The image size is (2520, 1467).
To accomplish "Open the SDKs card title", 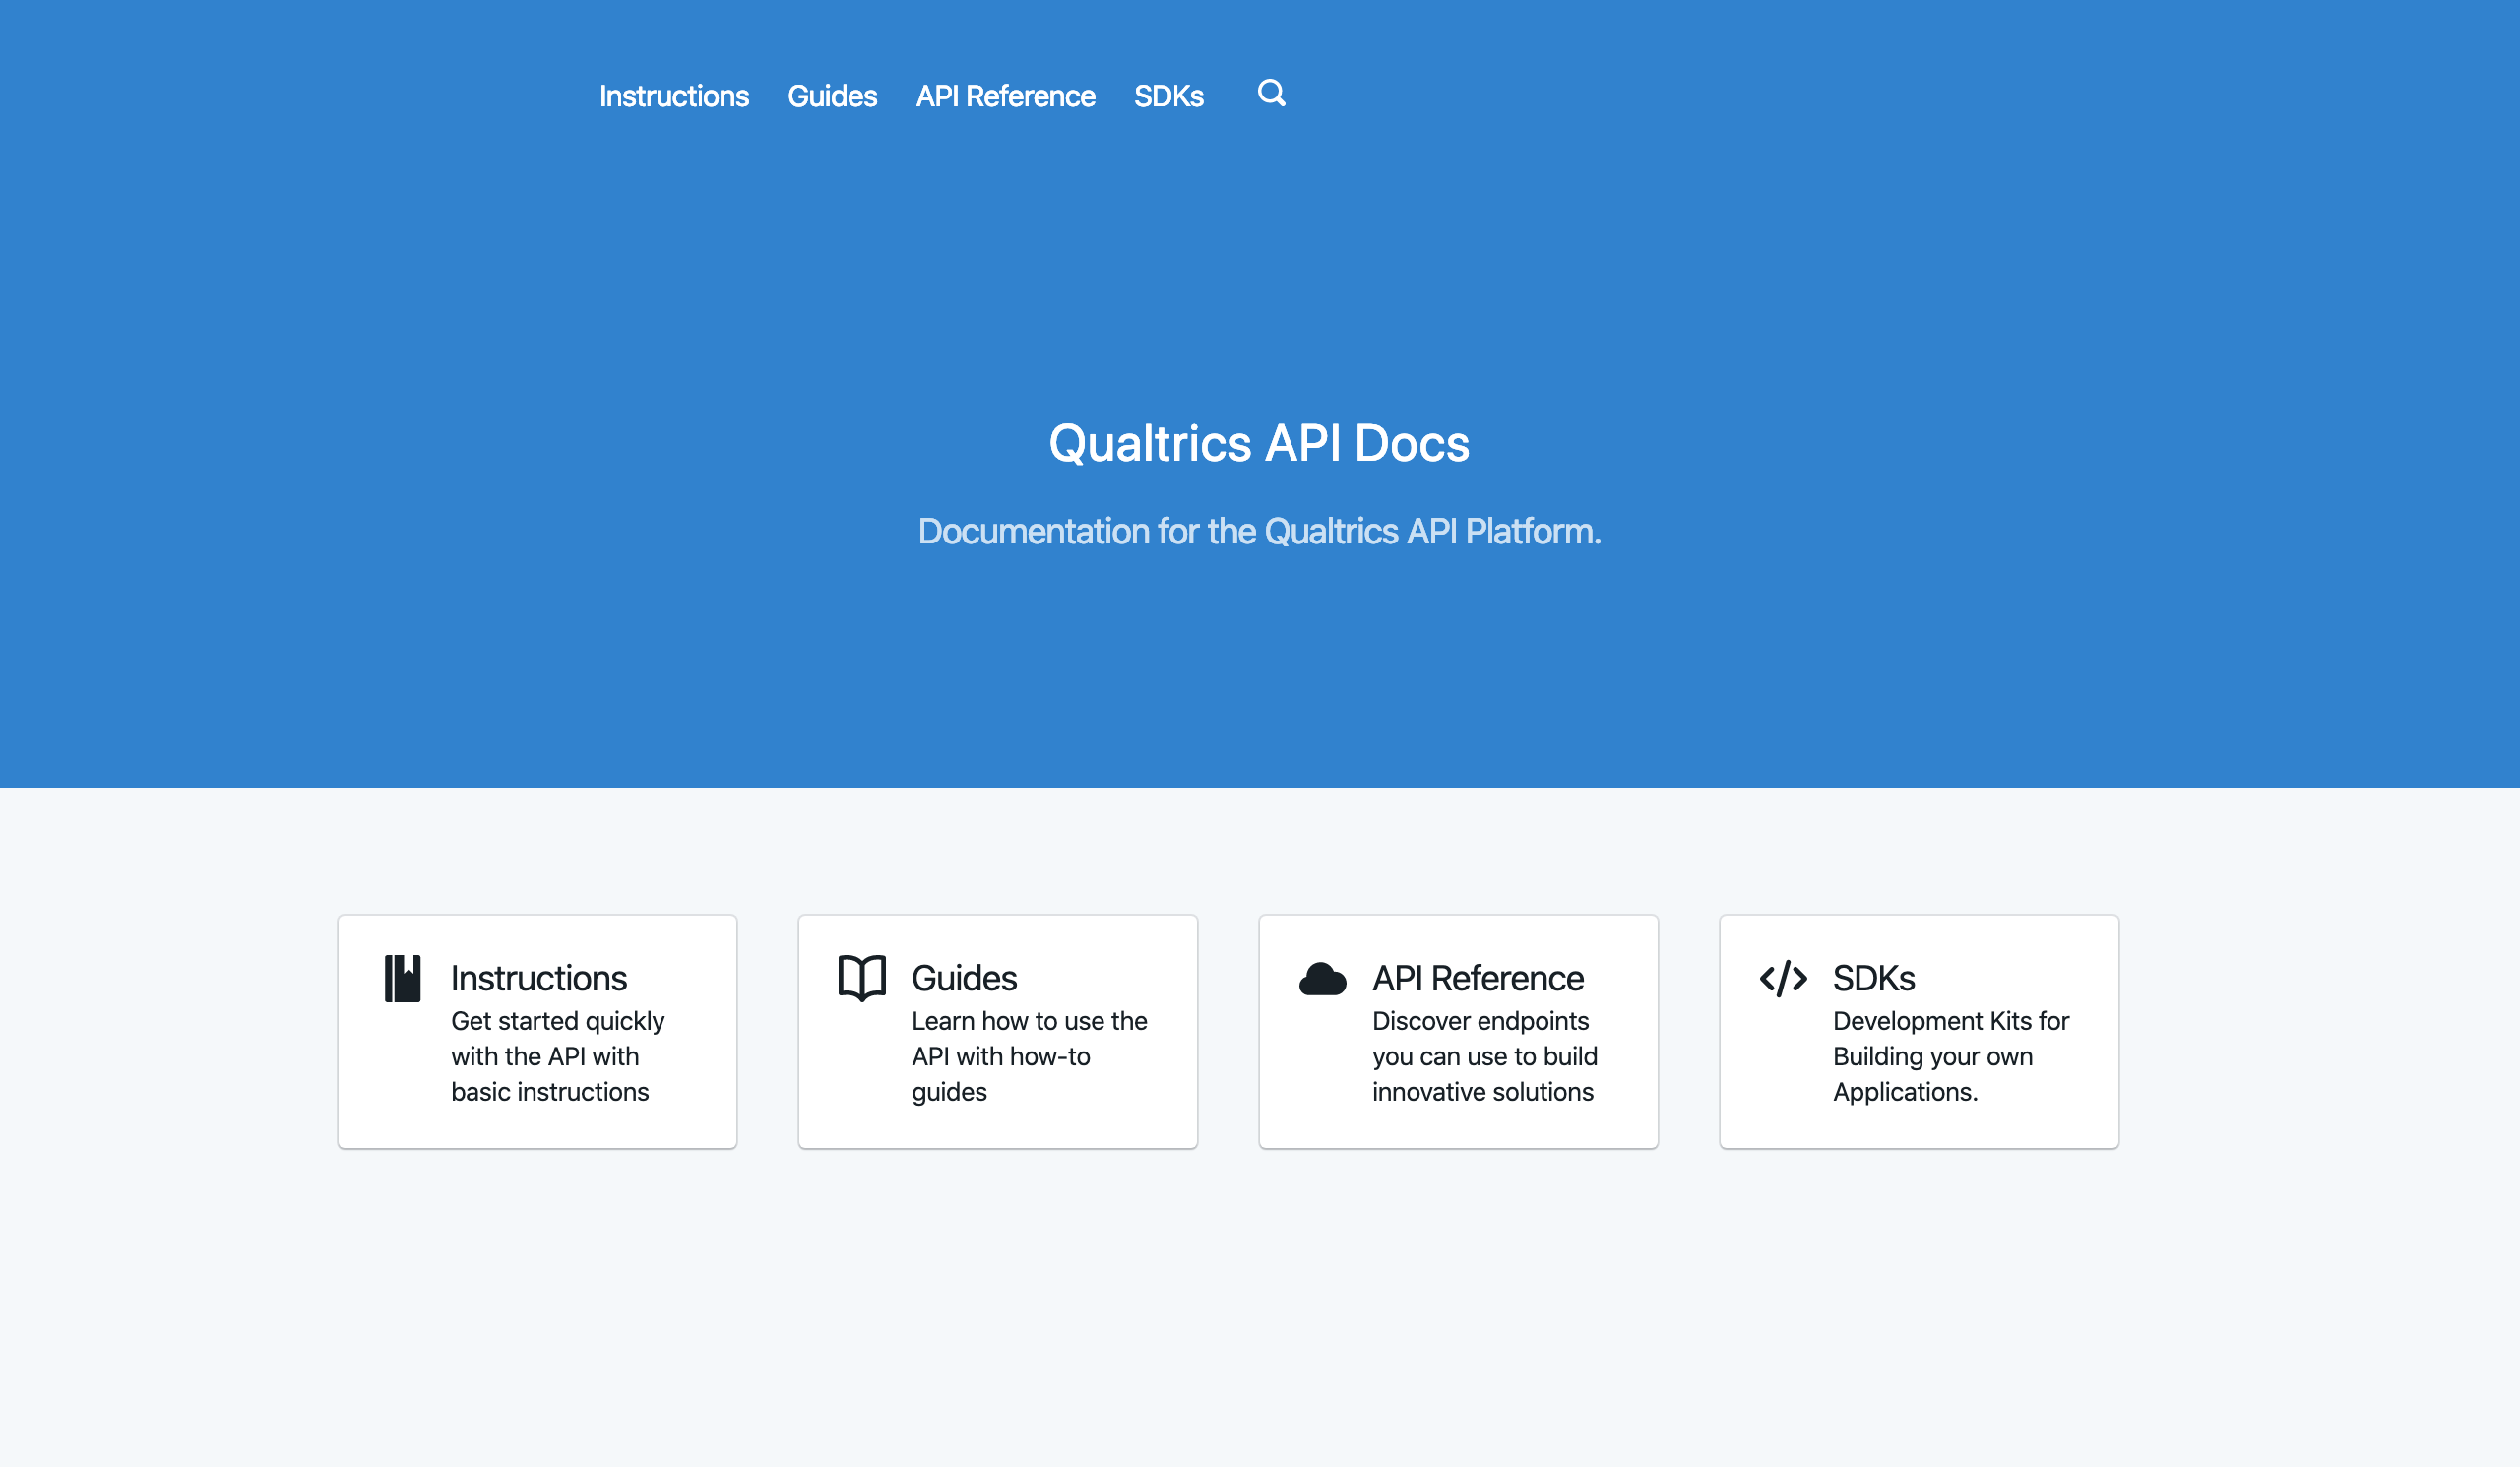I will [1874, 978].
